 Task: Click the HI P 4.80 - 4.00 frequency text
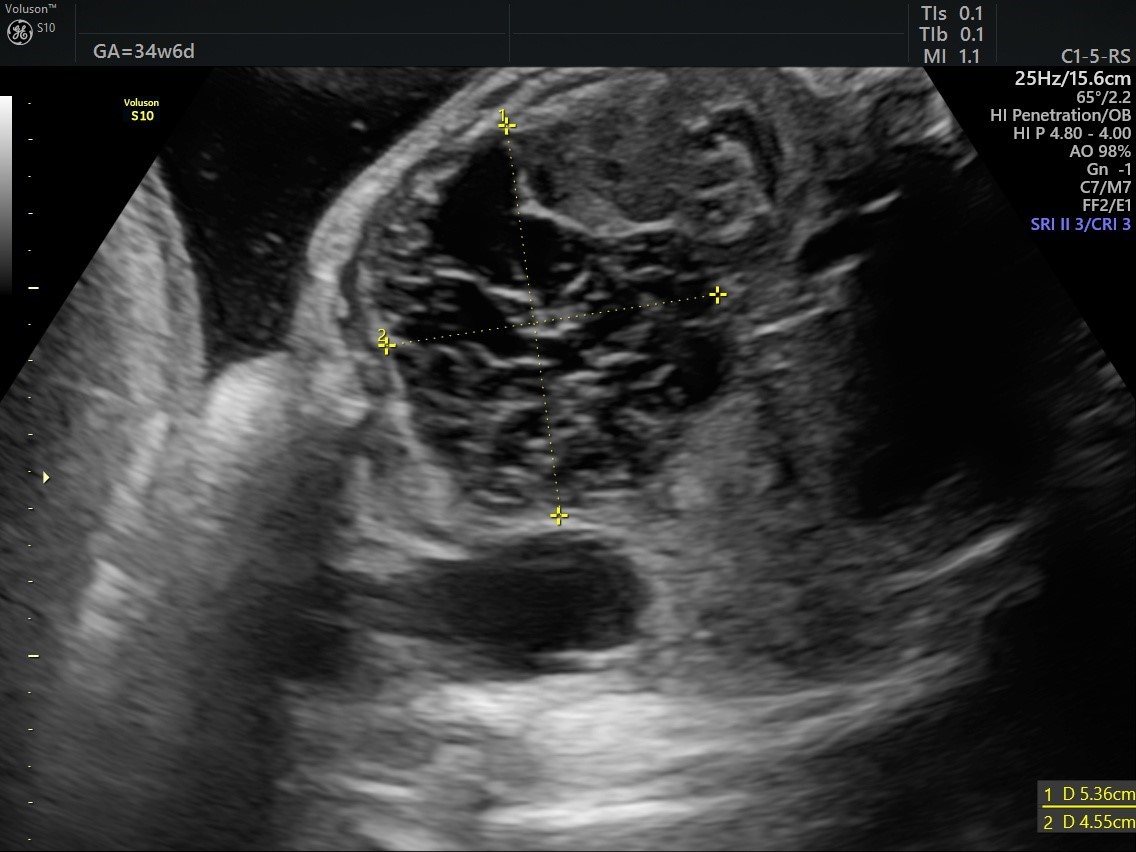click(x=1072, y=133)
